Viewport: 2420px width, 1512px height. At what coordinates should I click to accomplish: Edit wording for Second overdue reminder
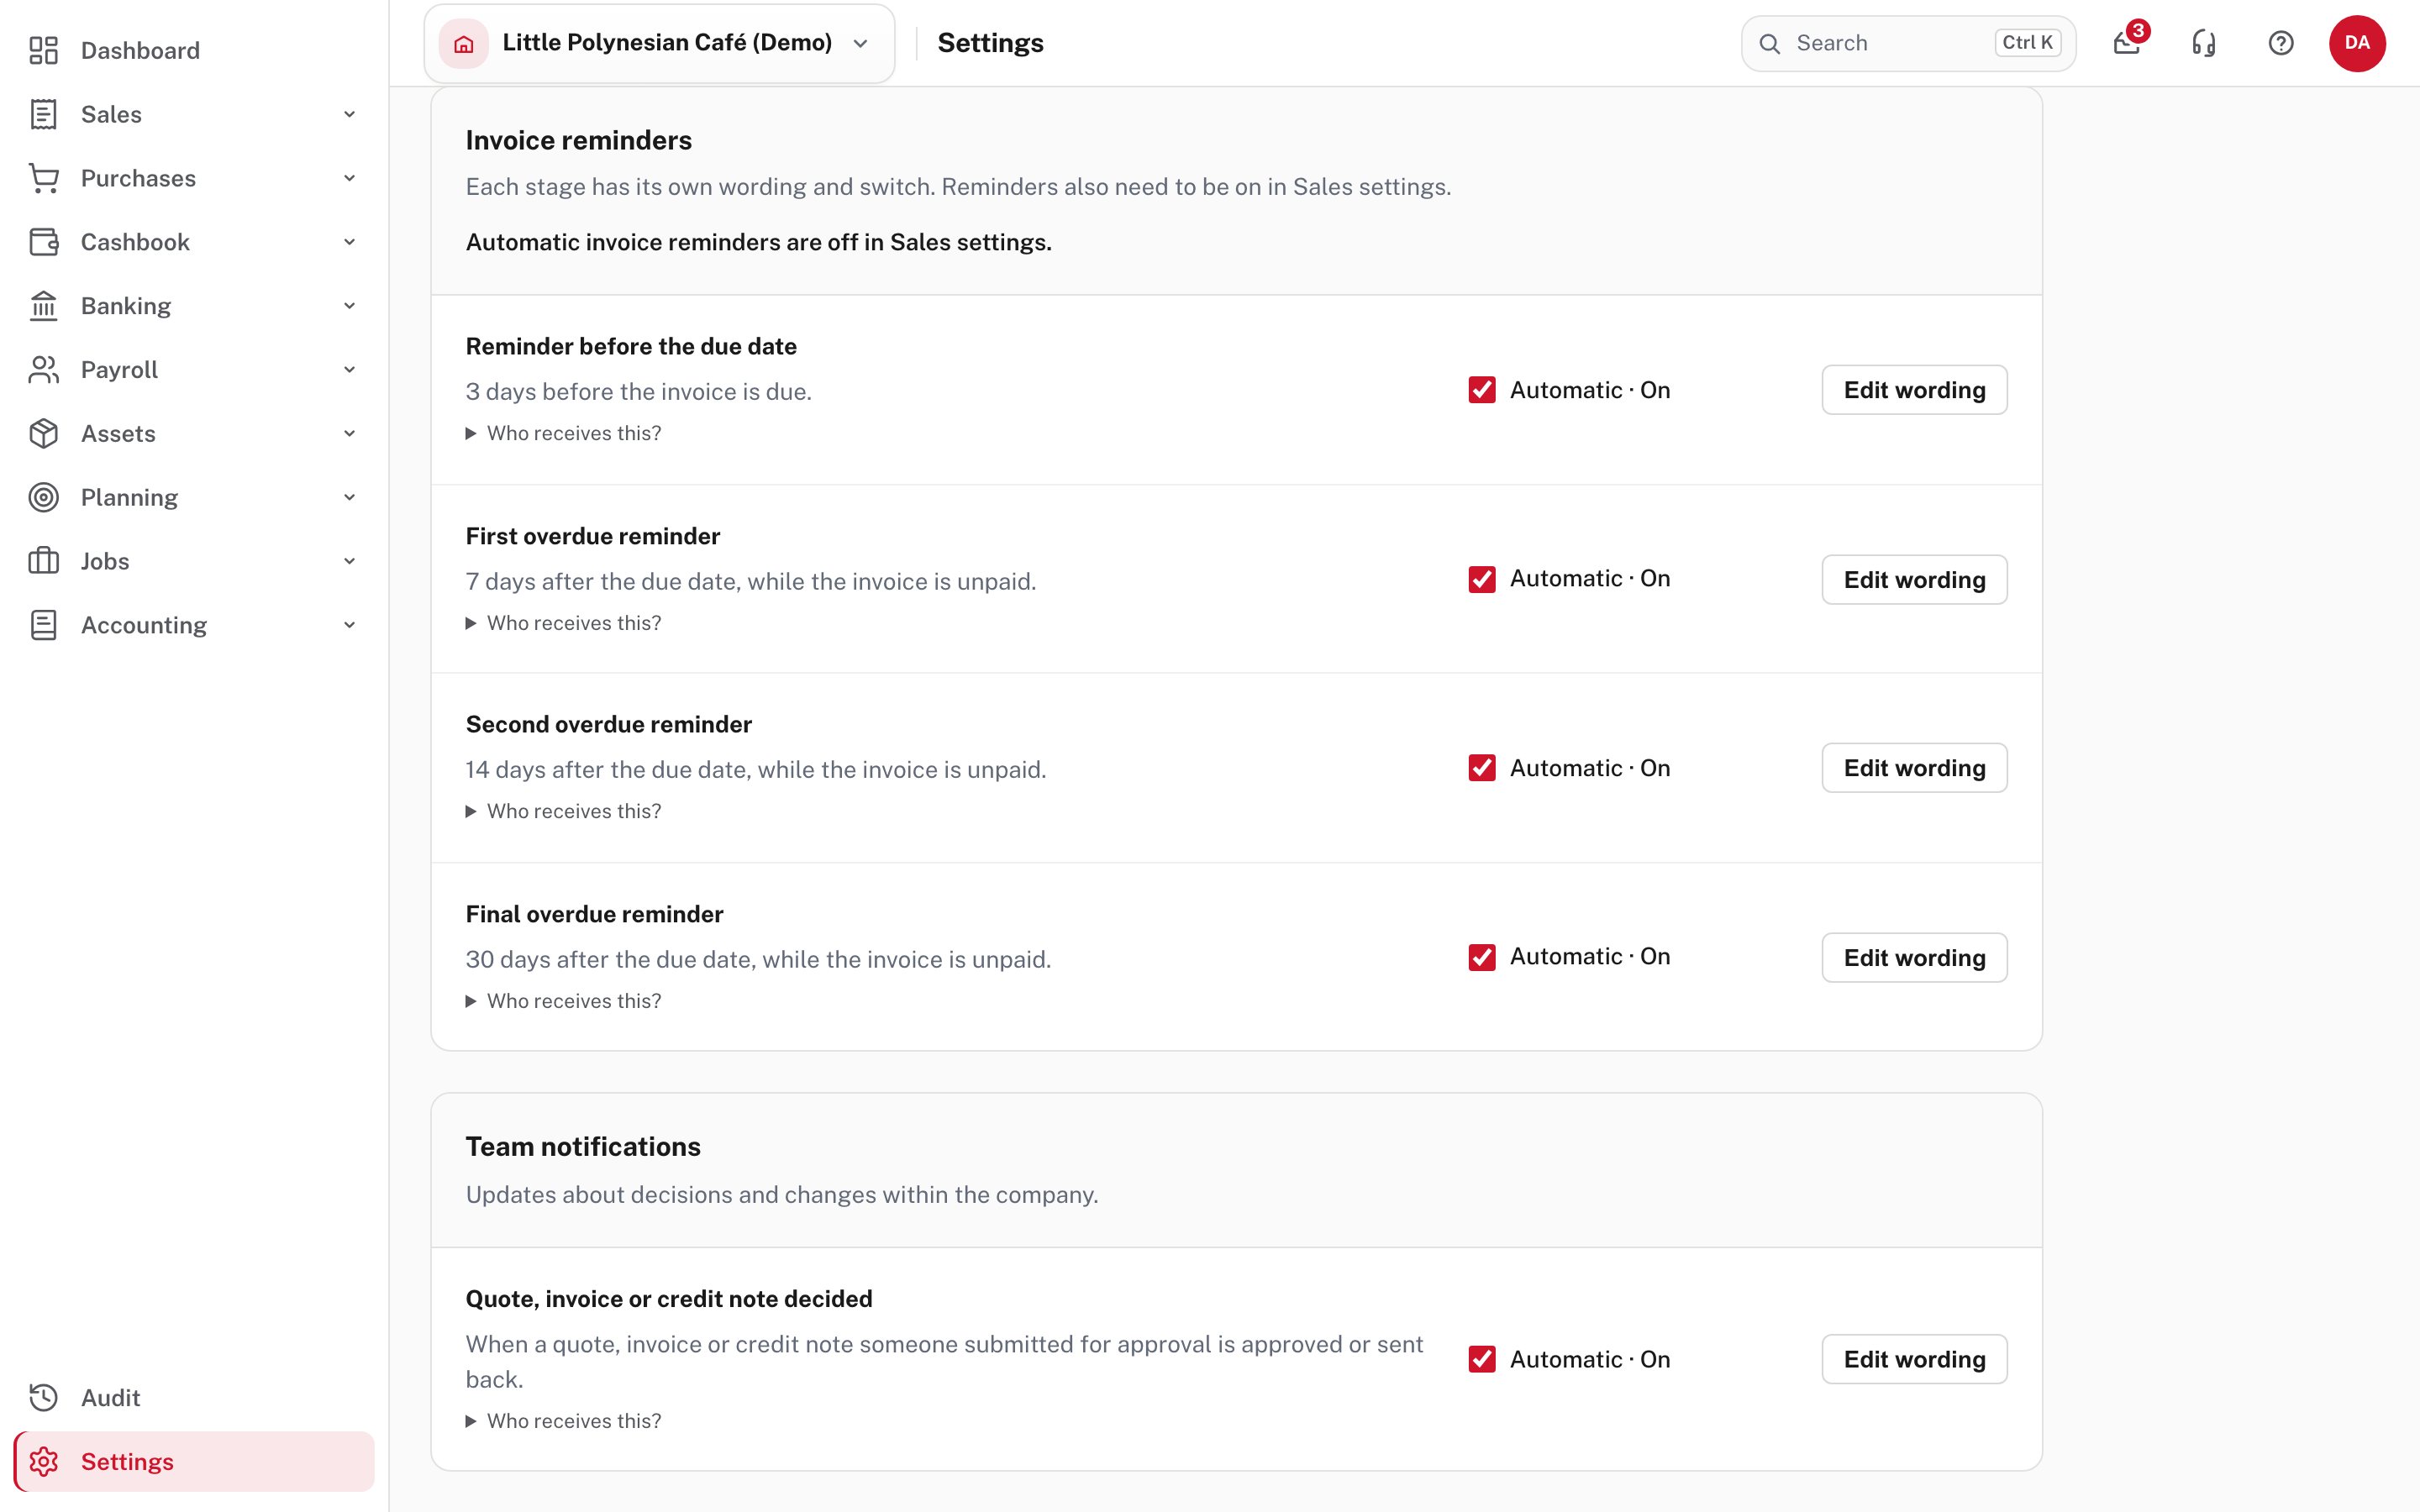pyautogui.click(x=1914, y=768)
